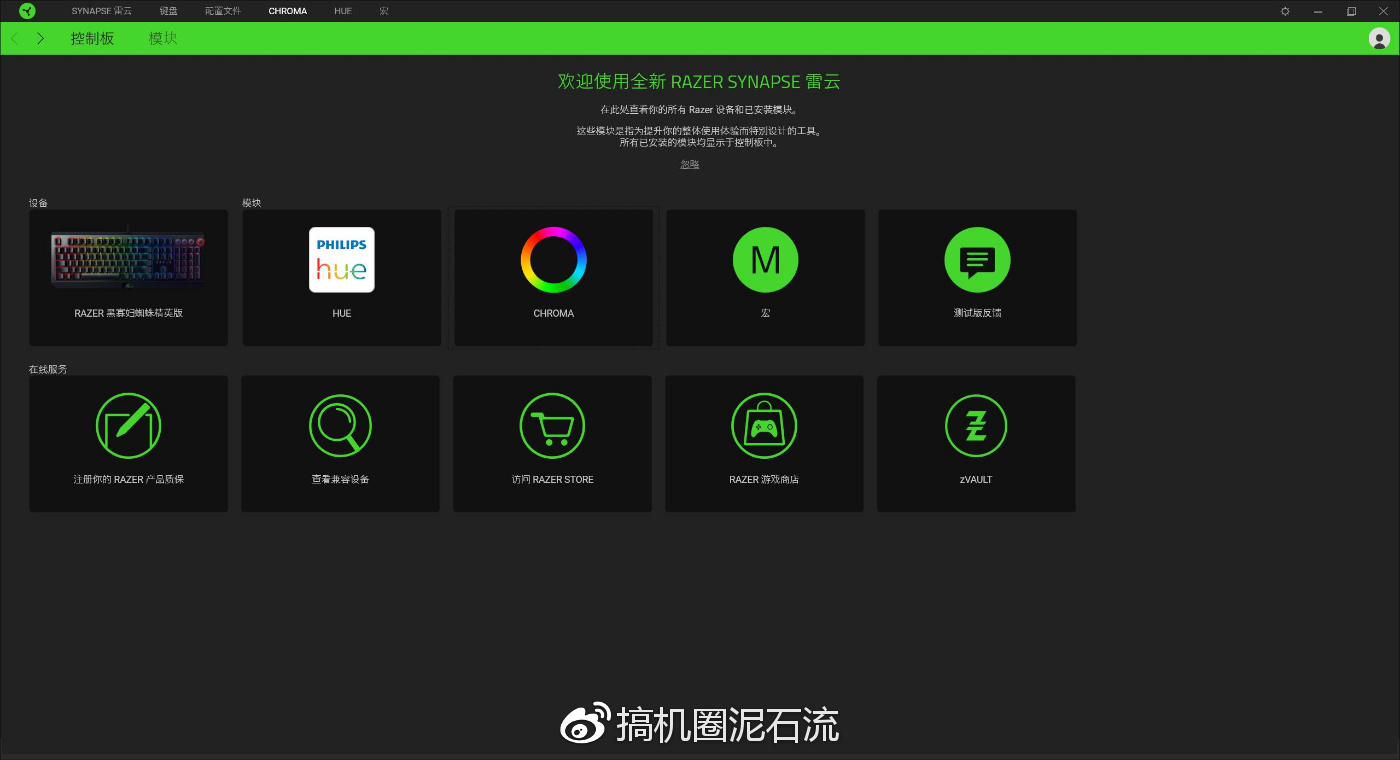Viewport: 1400px width, 760px height.
Task: Switch to the CHROMA menu item
Action: click(287, 11)
